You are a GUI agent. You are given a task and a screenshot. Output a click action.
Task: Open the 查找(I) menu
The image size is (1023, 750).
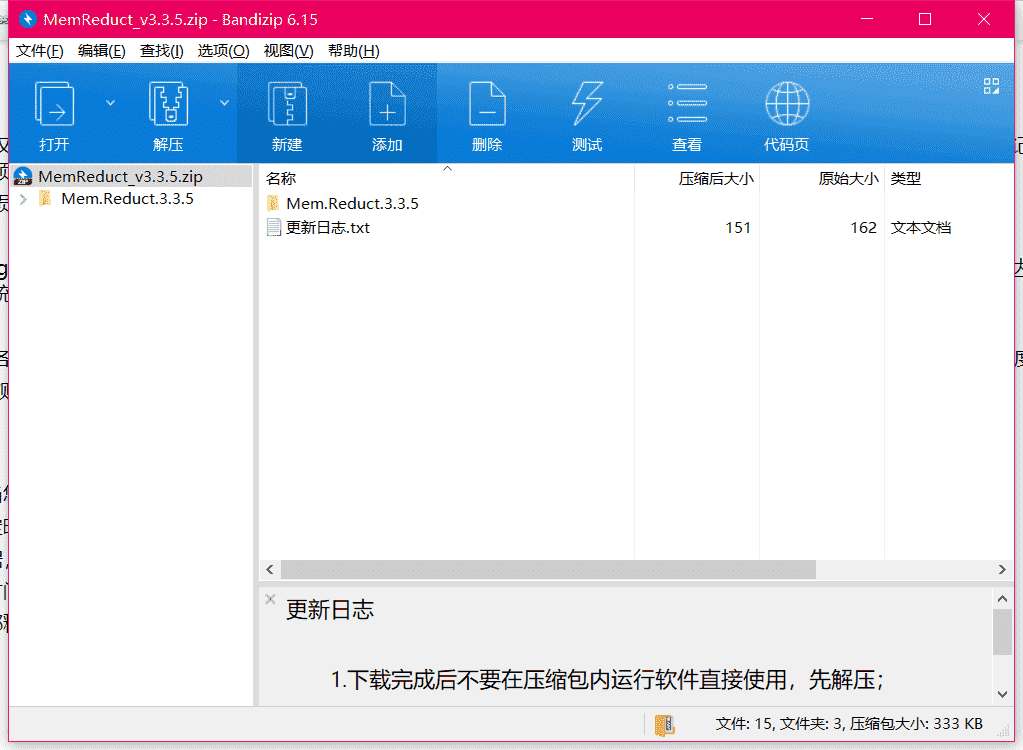tap(161, 51)
